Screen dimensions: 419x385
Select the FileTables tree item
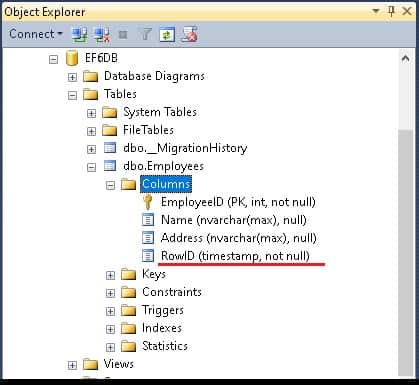coord(148,130)
